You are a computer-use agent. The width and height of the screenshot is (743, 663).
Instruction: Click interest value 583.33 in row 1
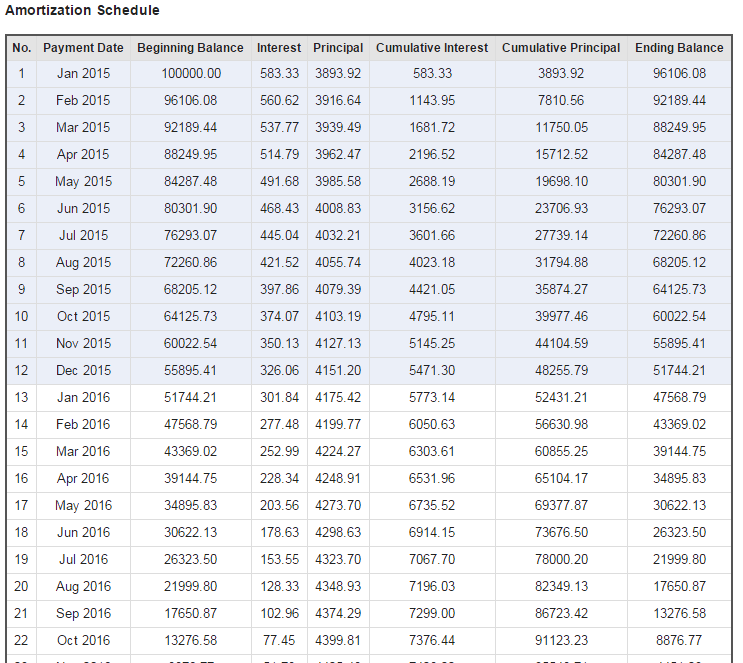pos(280,73)
